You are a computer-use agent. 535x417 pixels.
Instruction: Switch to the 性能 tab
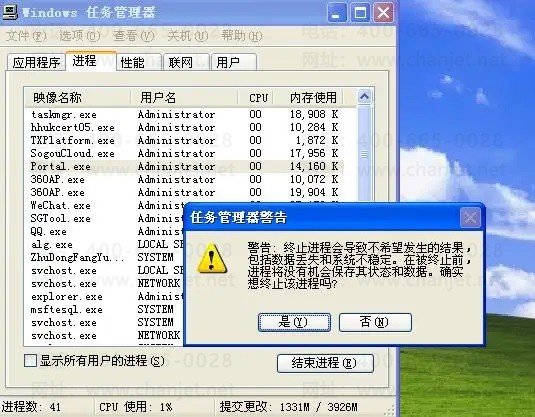[x=138, y=62]
